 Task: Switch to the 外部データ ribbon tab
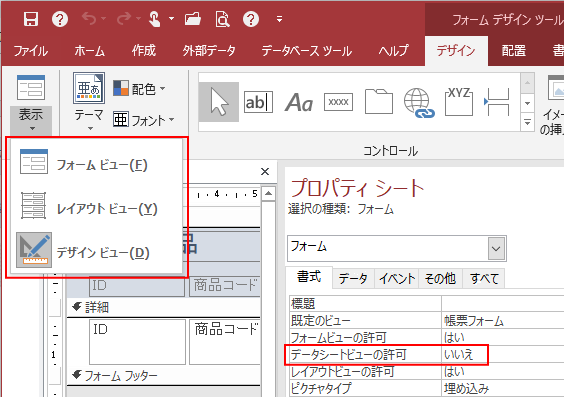209,51
